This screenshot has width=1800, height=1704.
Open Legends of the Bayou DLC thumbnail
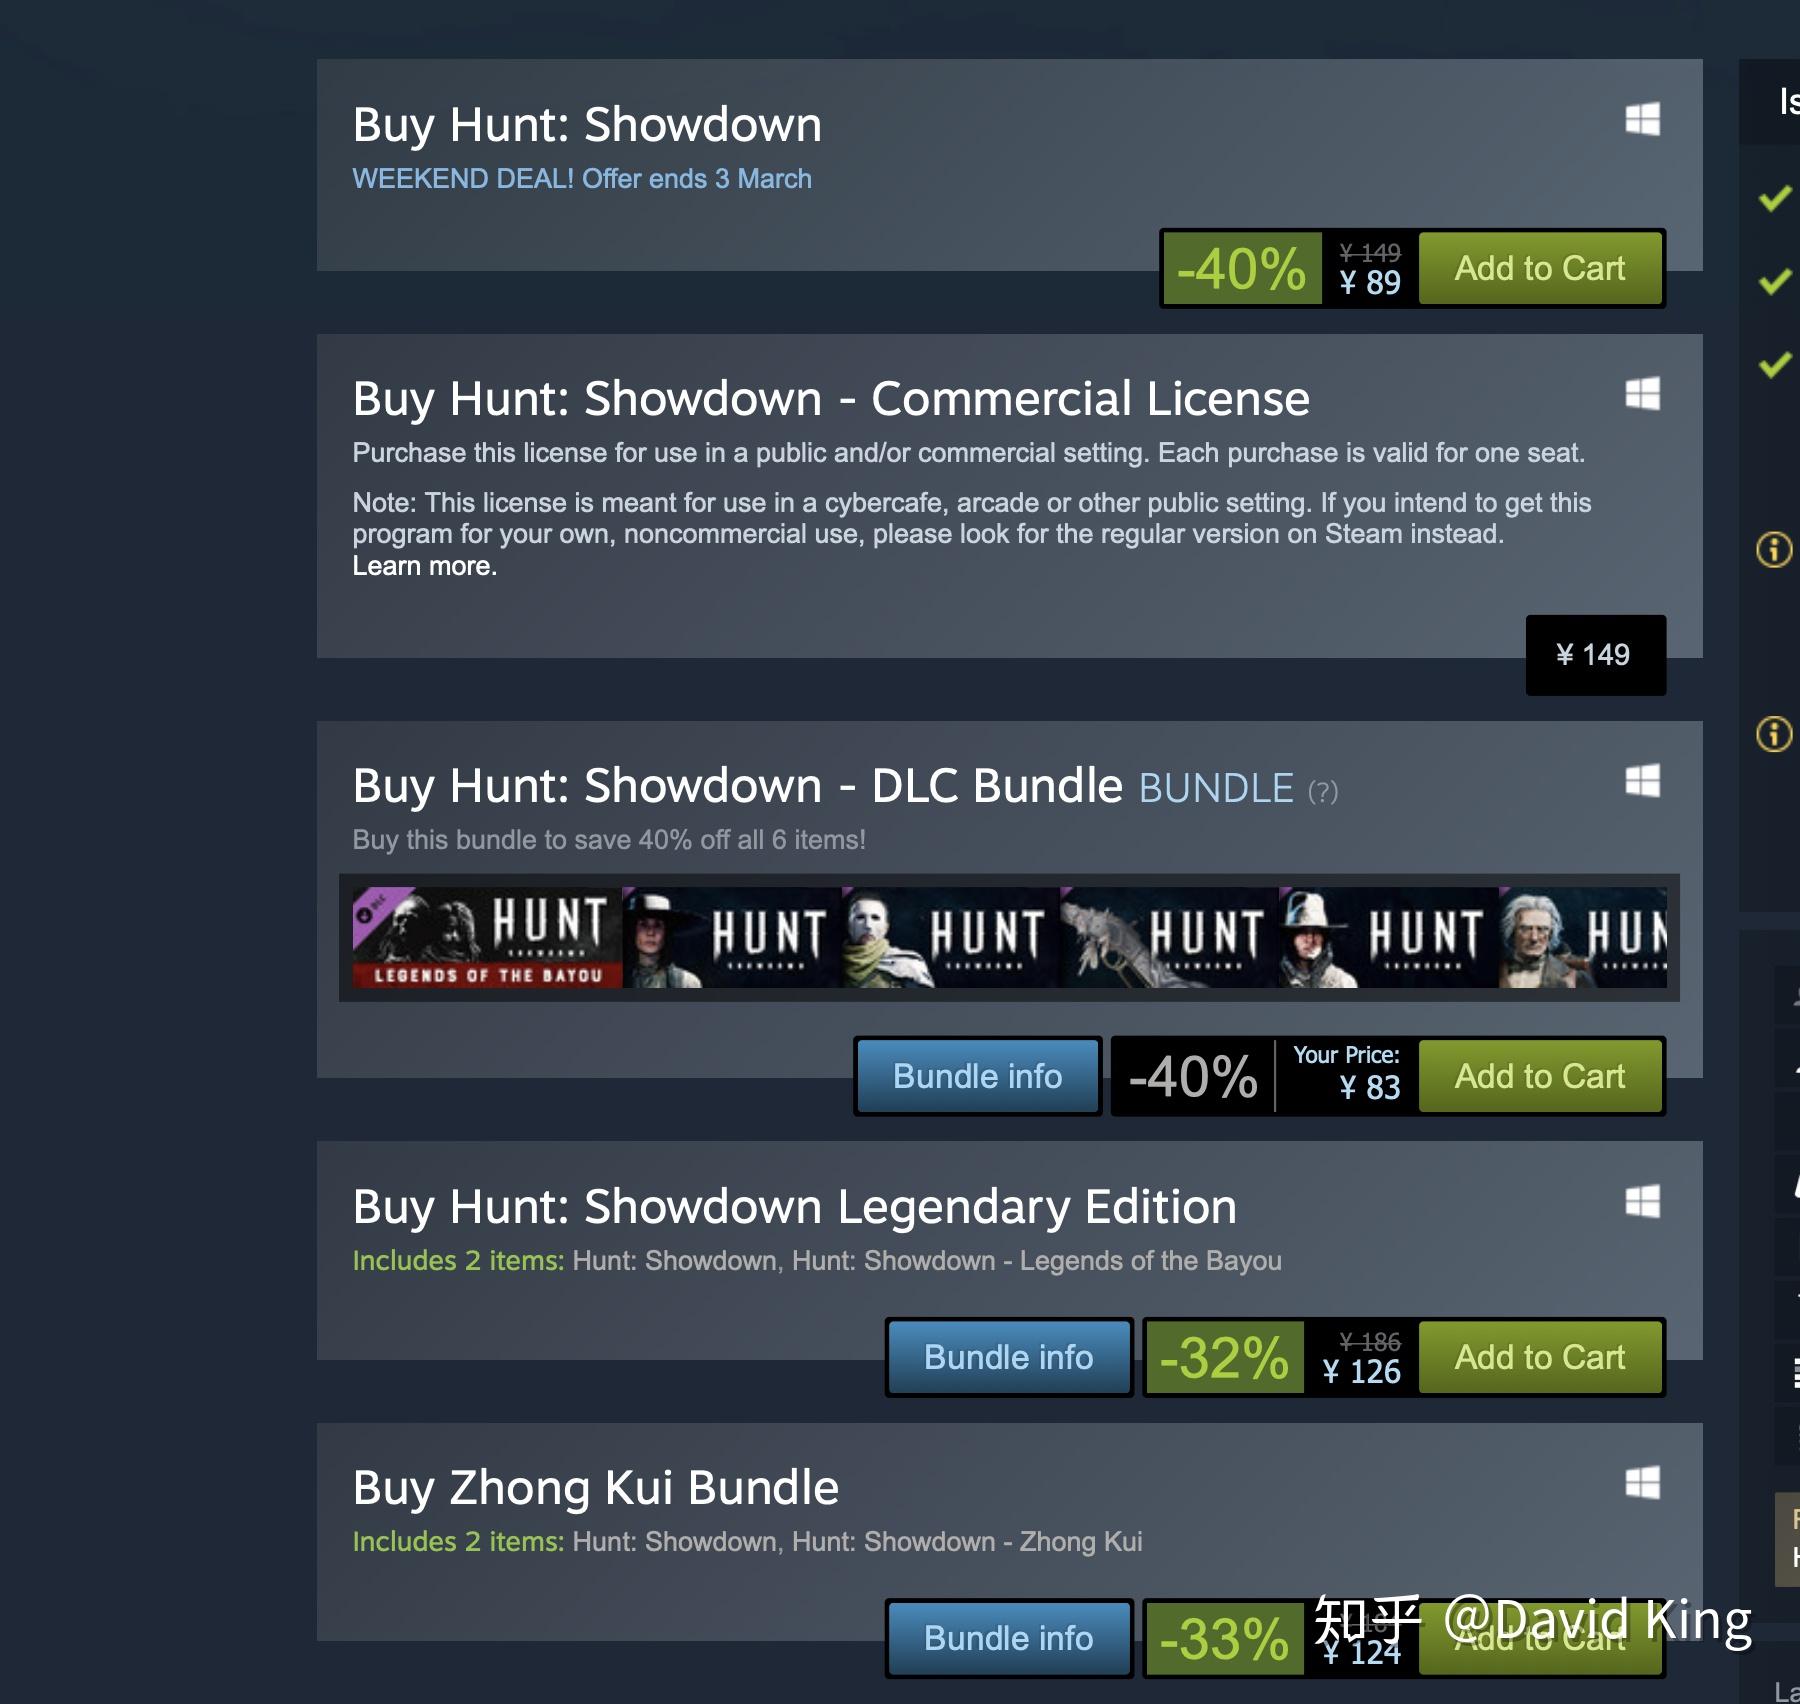point(487,937)
